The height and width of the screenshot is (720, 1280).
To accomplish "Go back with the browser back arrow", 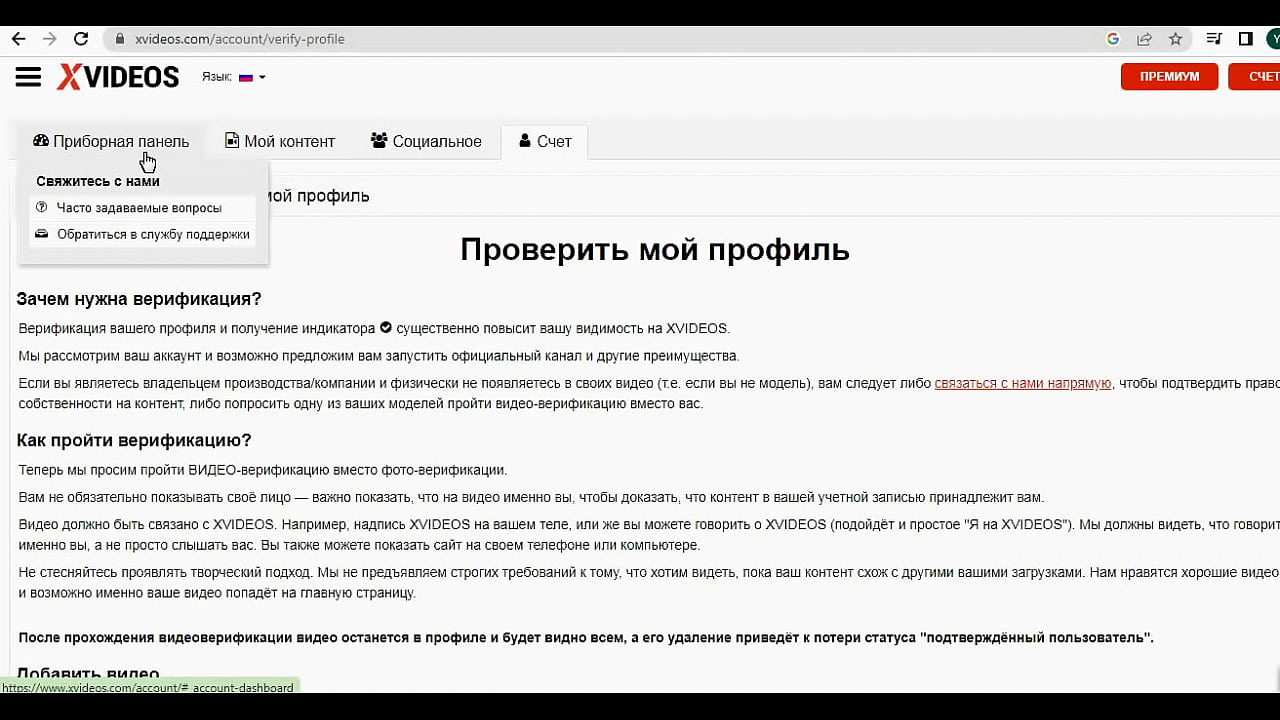I will point(18,39).
